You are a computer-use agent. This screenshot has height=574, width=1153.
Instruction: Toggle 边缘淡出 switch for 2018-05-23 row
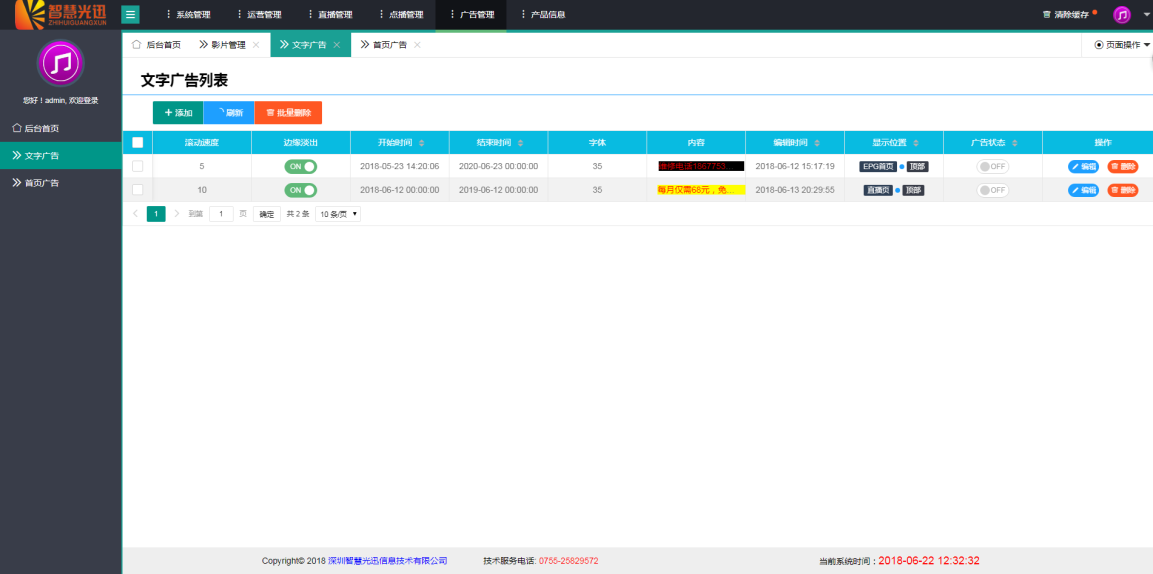pos(301,166)
